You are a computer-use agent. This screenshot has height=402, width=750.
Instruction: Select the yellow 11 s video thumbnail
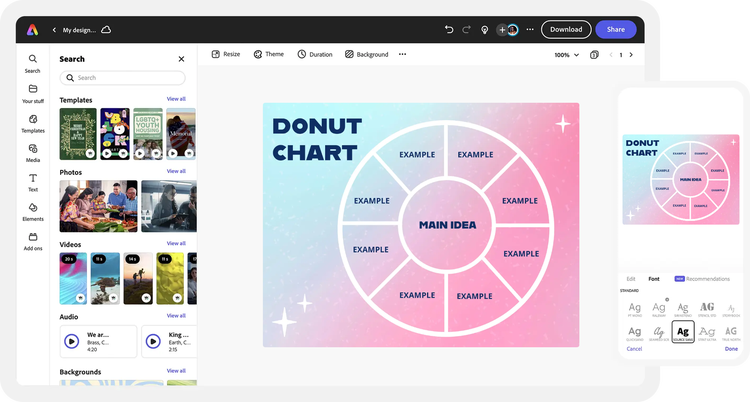(x=170, y=279)
